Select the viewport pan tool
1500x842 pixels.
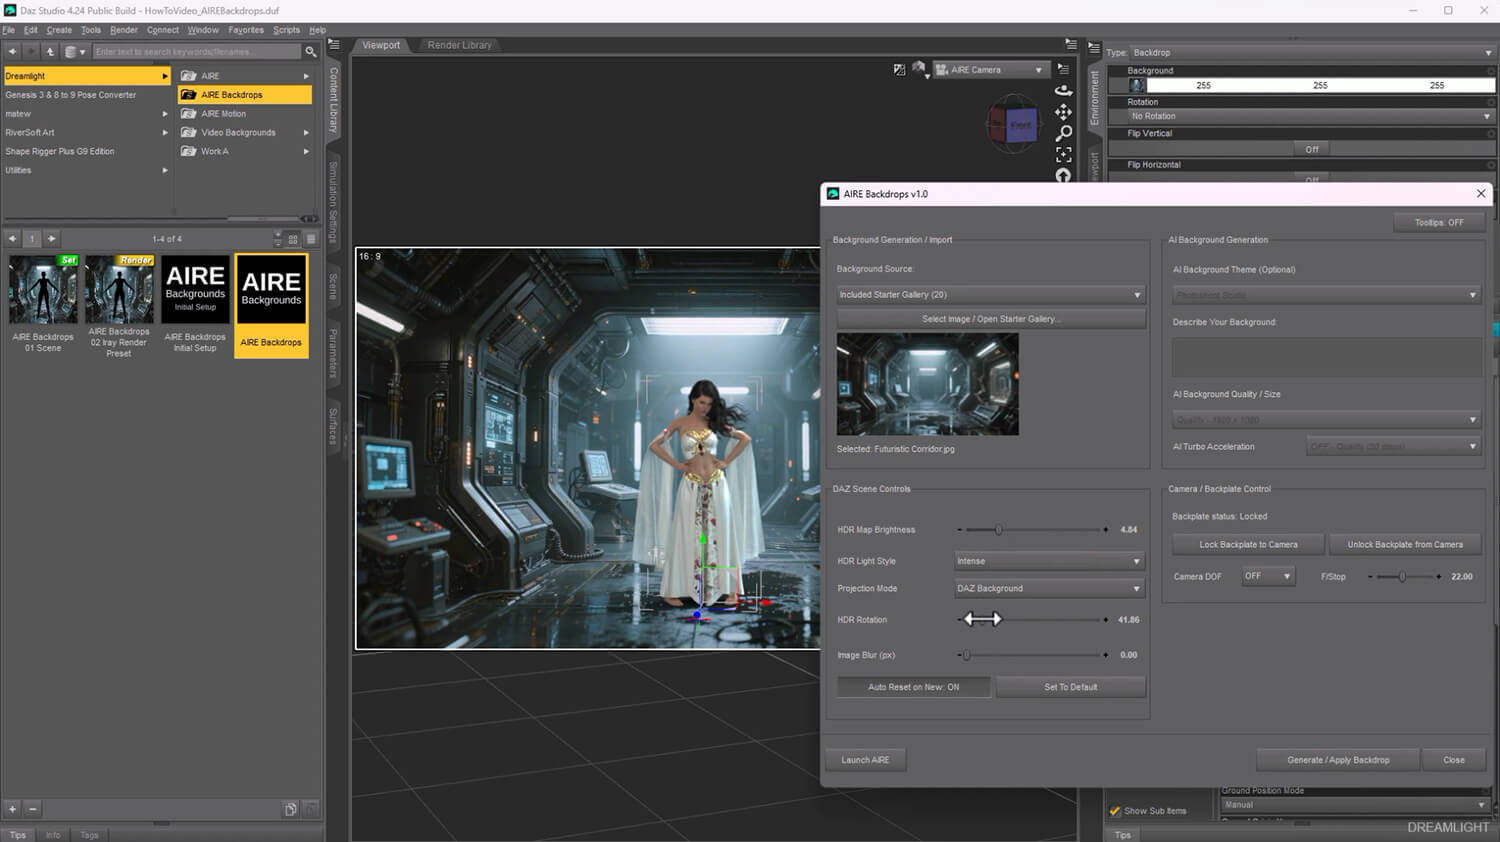1063,111
